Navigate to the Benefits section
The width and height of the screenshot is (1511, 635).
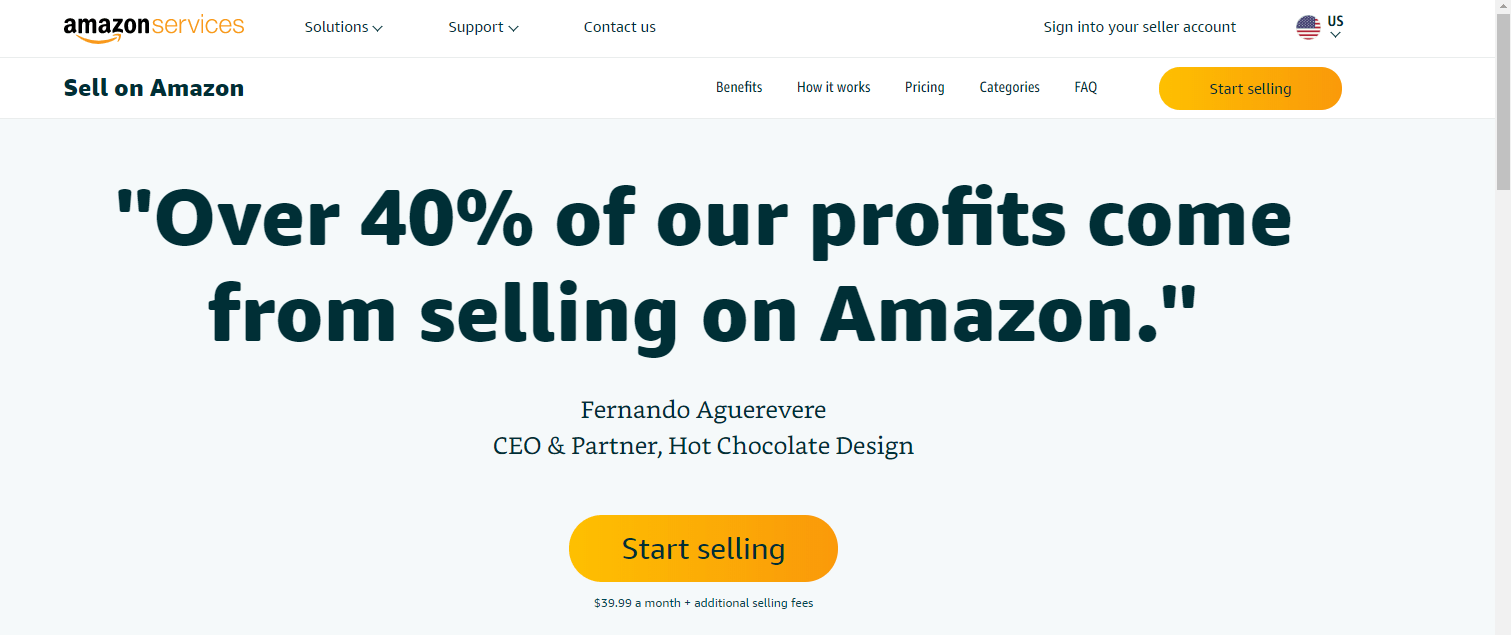point(738,87)
